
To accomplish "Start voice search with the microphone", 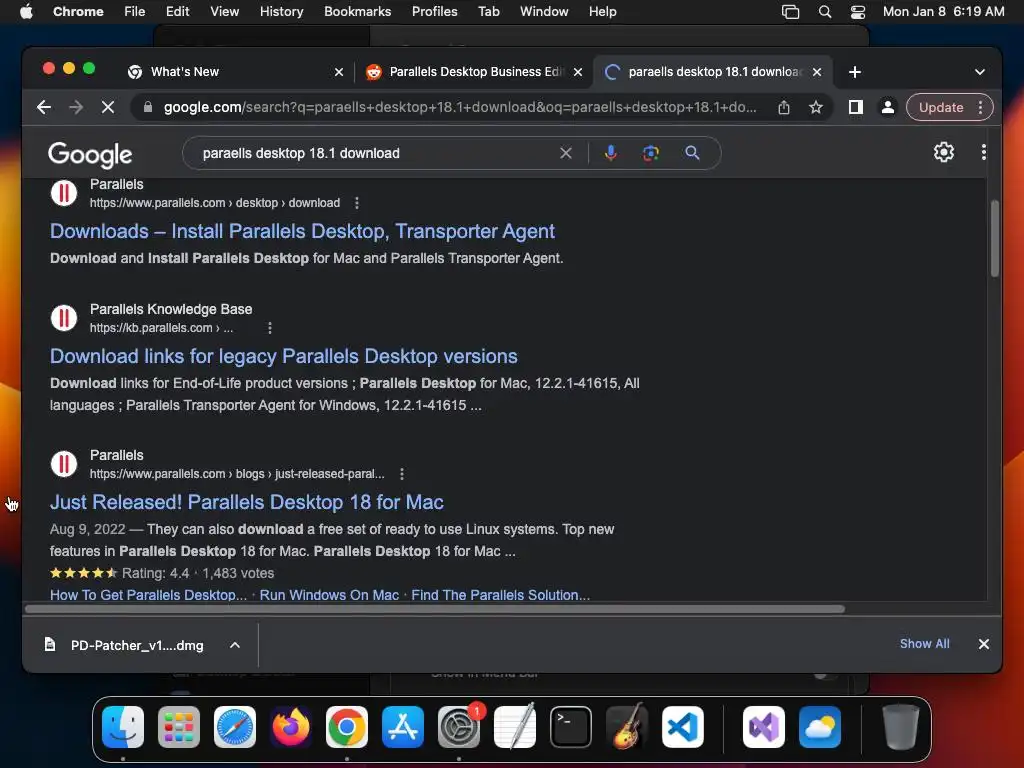I will [x=611, y=153].
